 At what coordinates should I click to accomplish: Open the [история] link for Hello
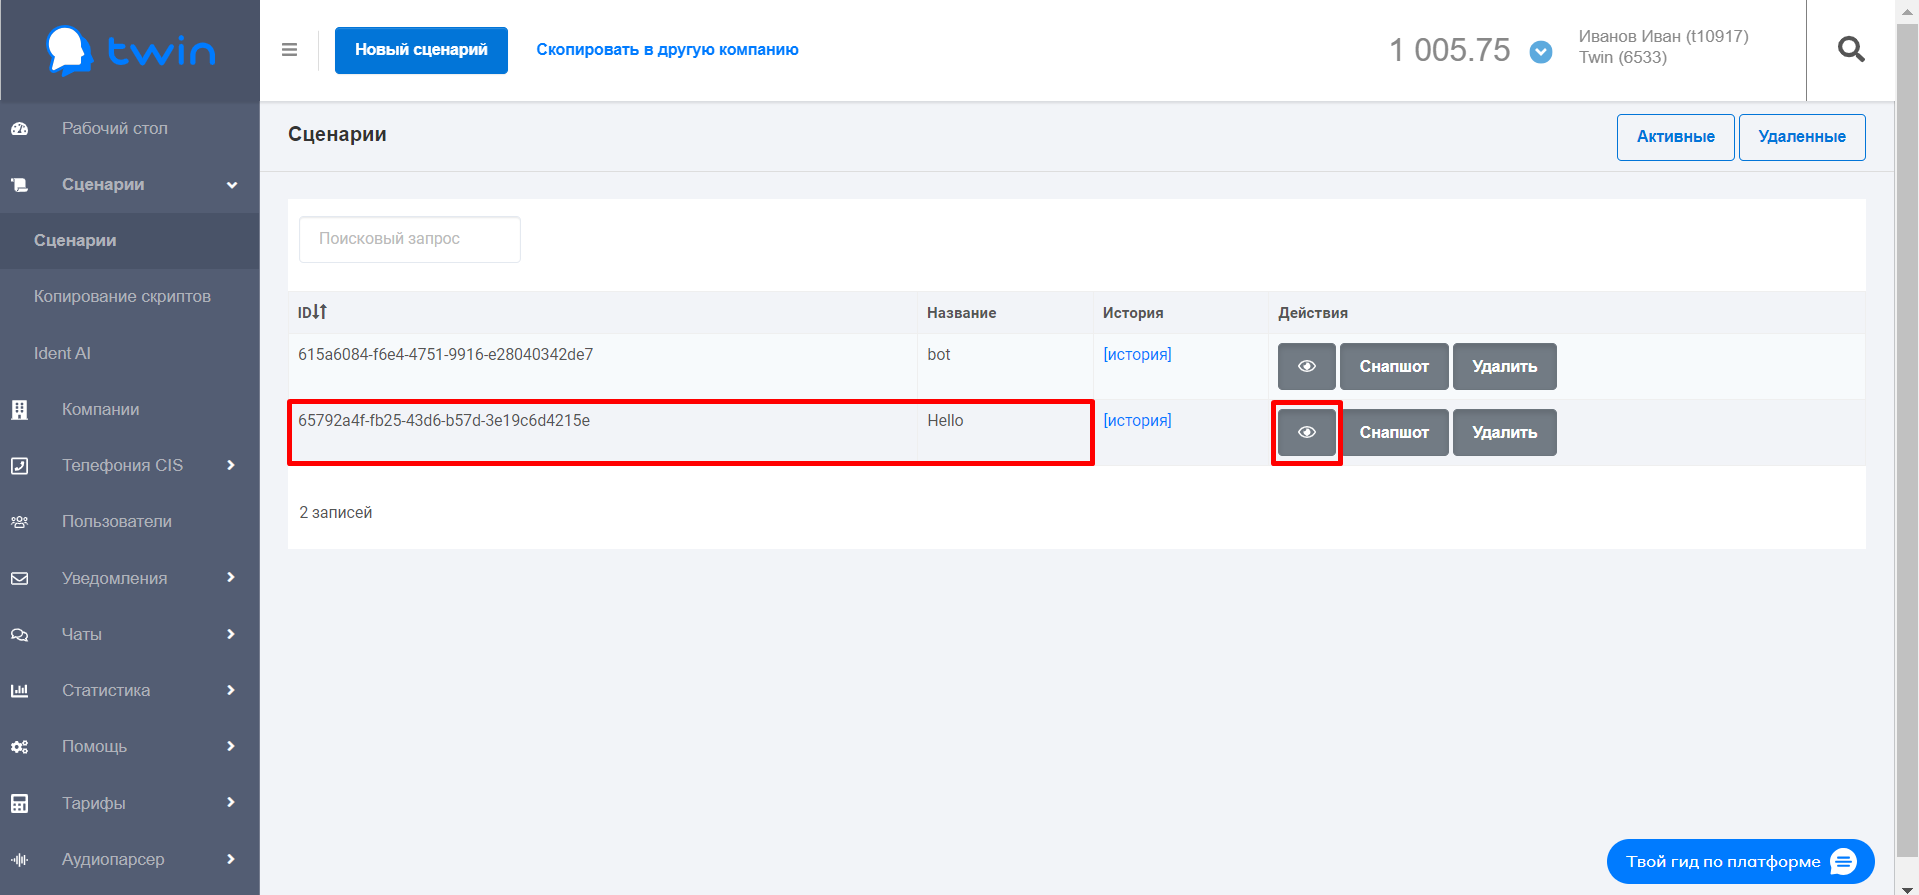pyautogui.click(x=1137, y=420)
